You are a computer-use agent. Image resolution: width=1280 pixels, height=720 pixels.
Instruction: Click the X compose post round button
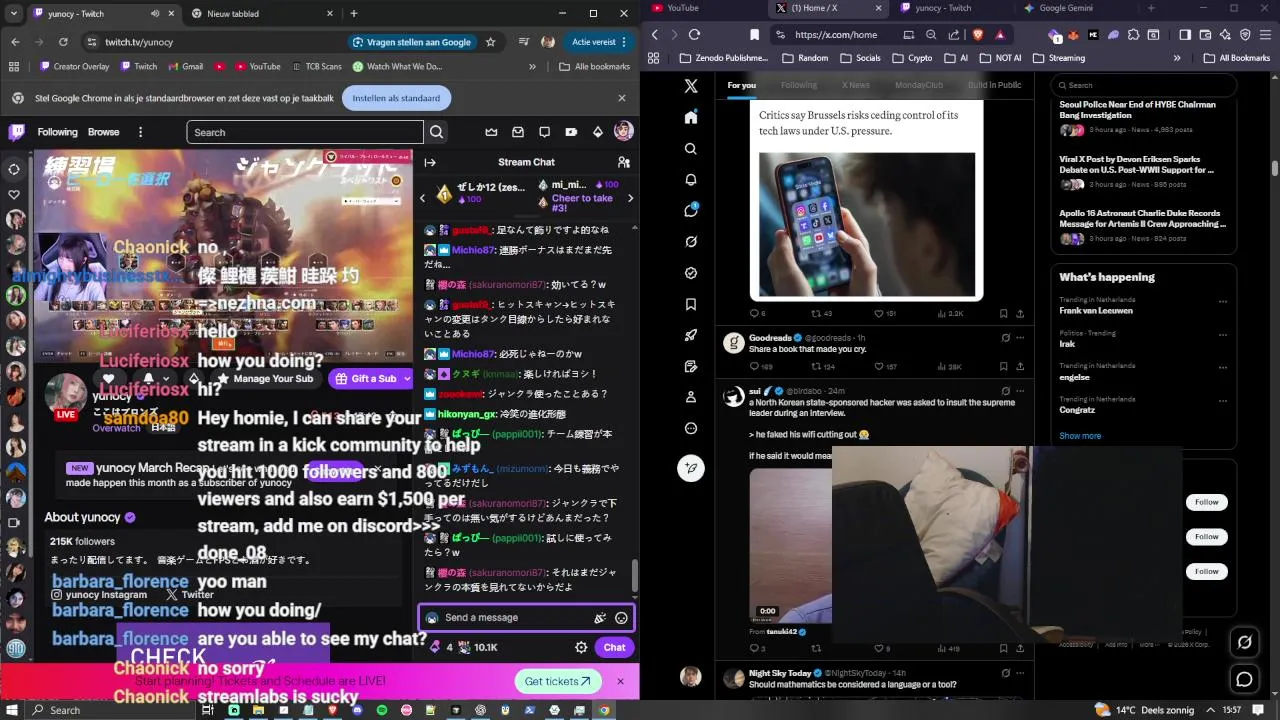[691, 467]
